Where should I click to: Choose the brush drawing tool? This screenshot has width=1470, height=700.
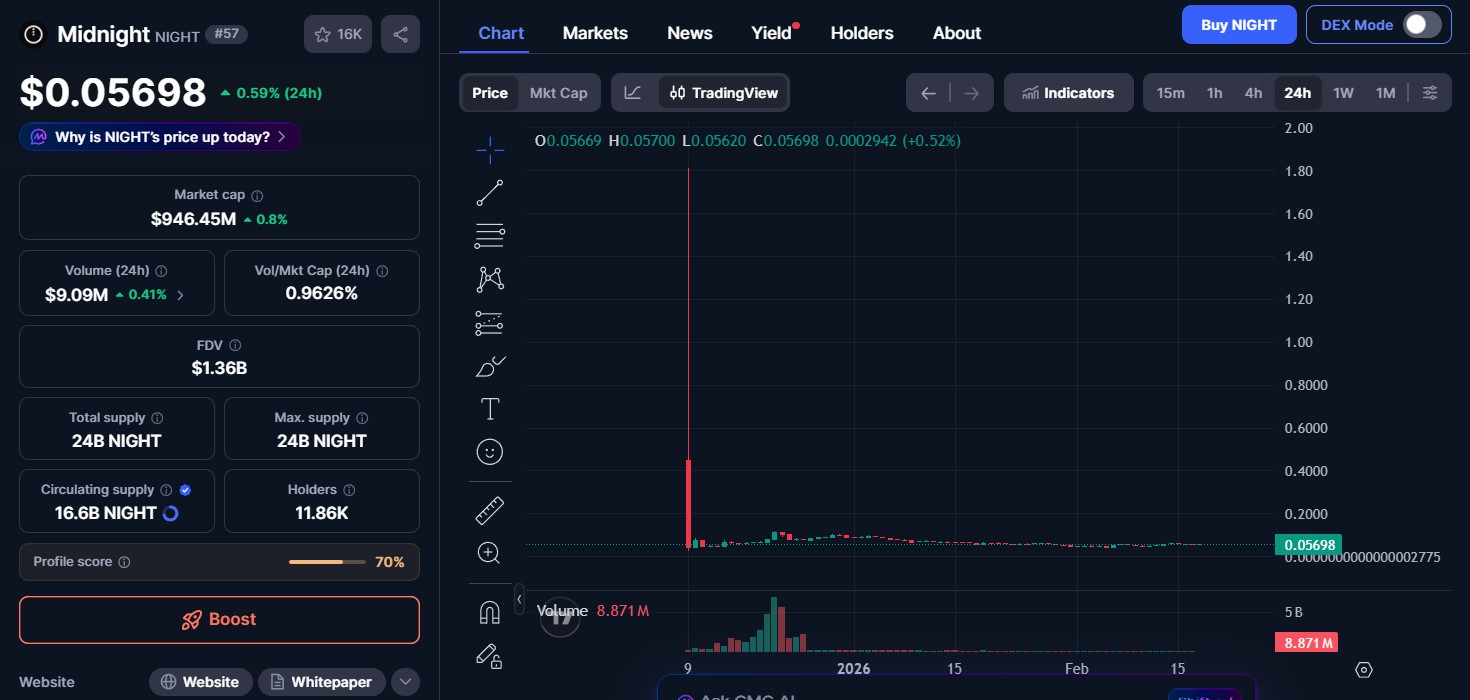click(490, 366)
